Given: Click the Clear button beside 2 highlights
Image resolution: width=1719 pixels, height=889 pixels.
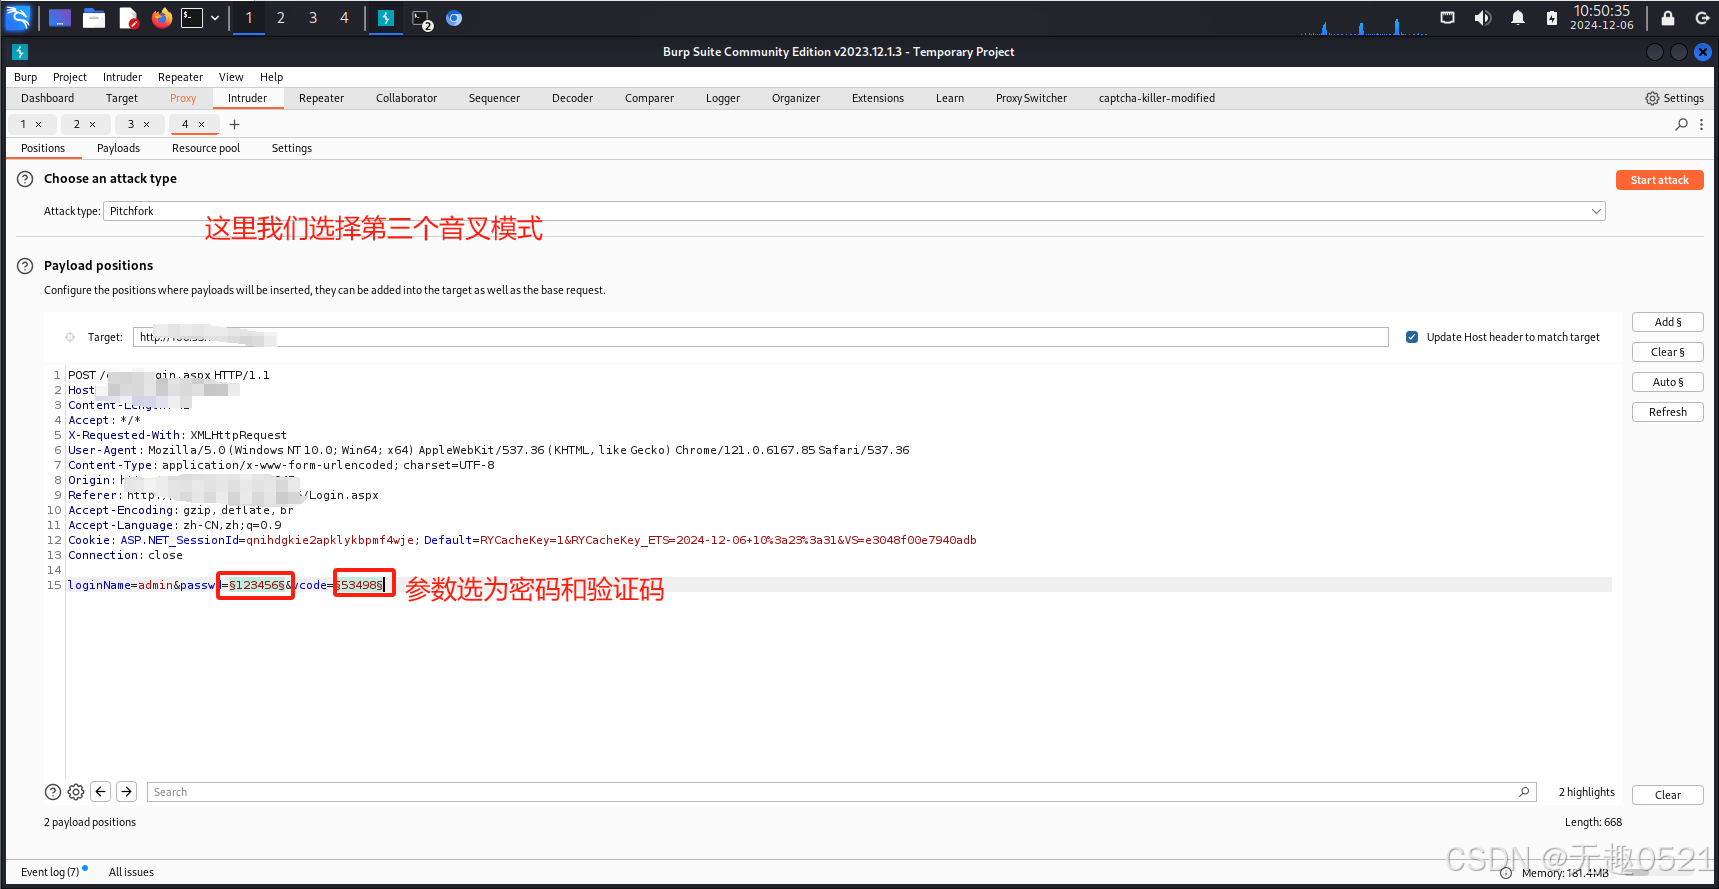Looking at the screenshot, I should coord(1667,795).
